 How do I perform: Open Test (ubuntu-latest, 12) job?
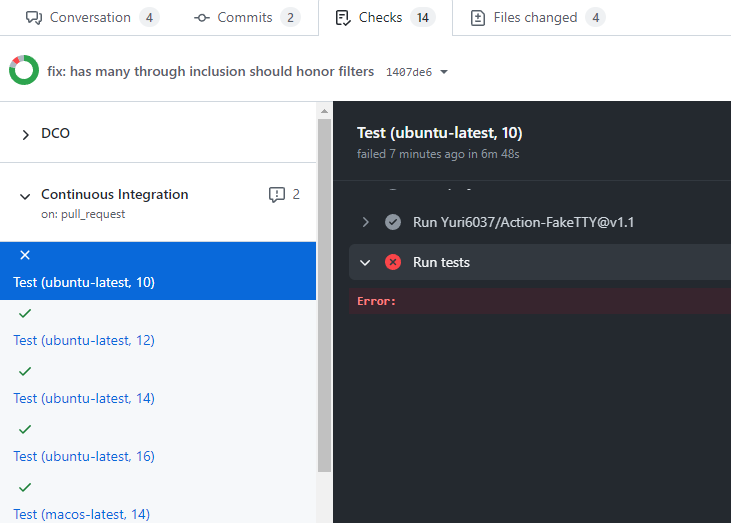point(84,340)
